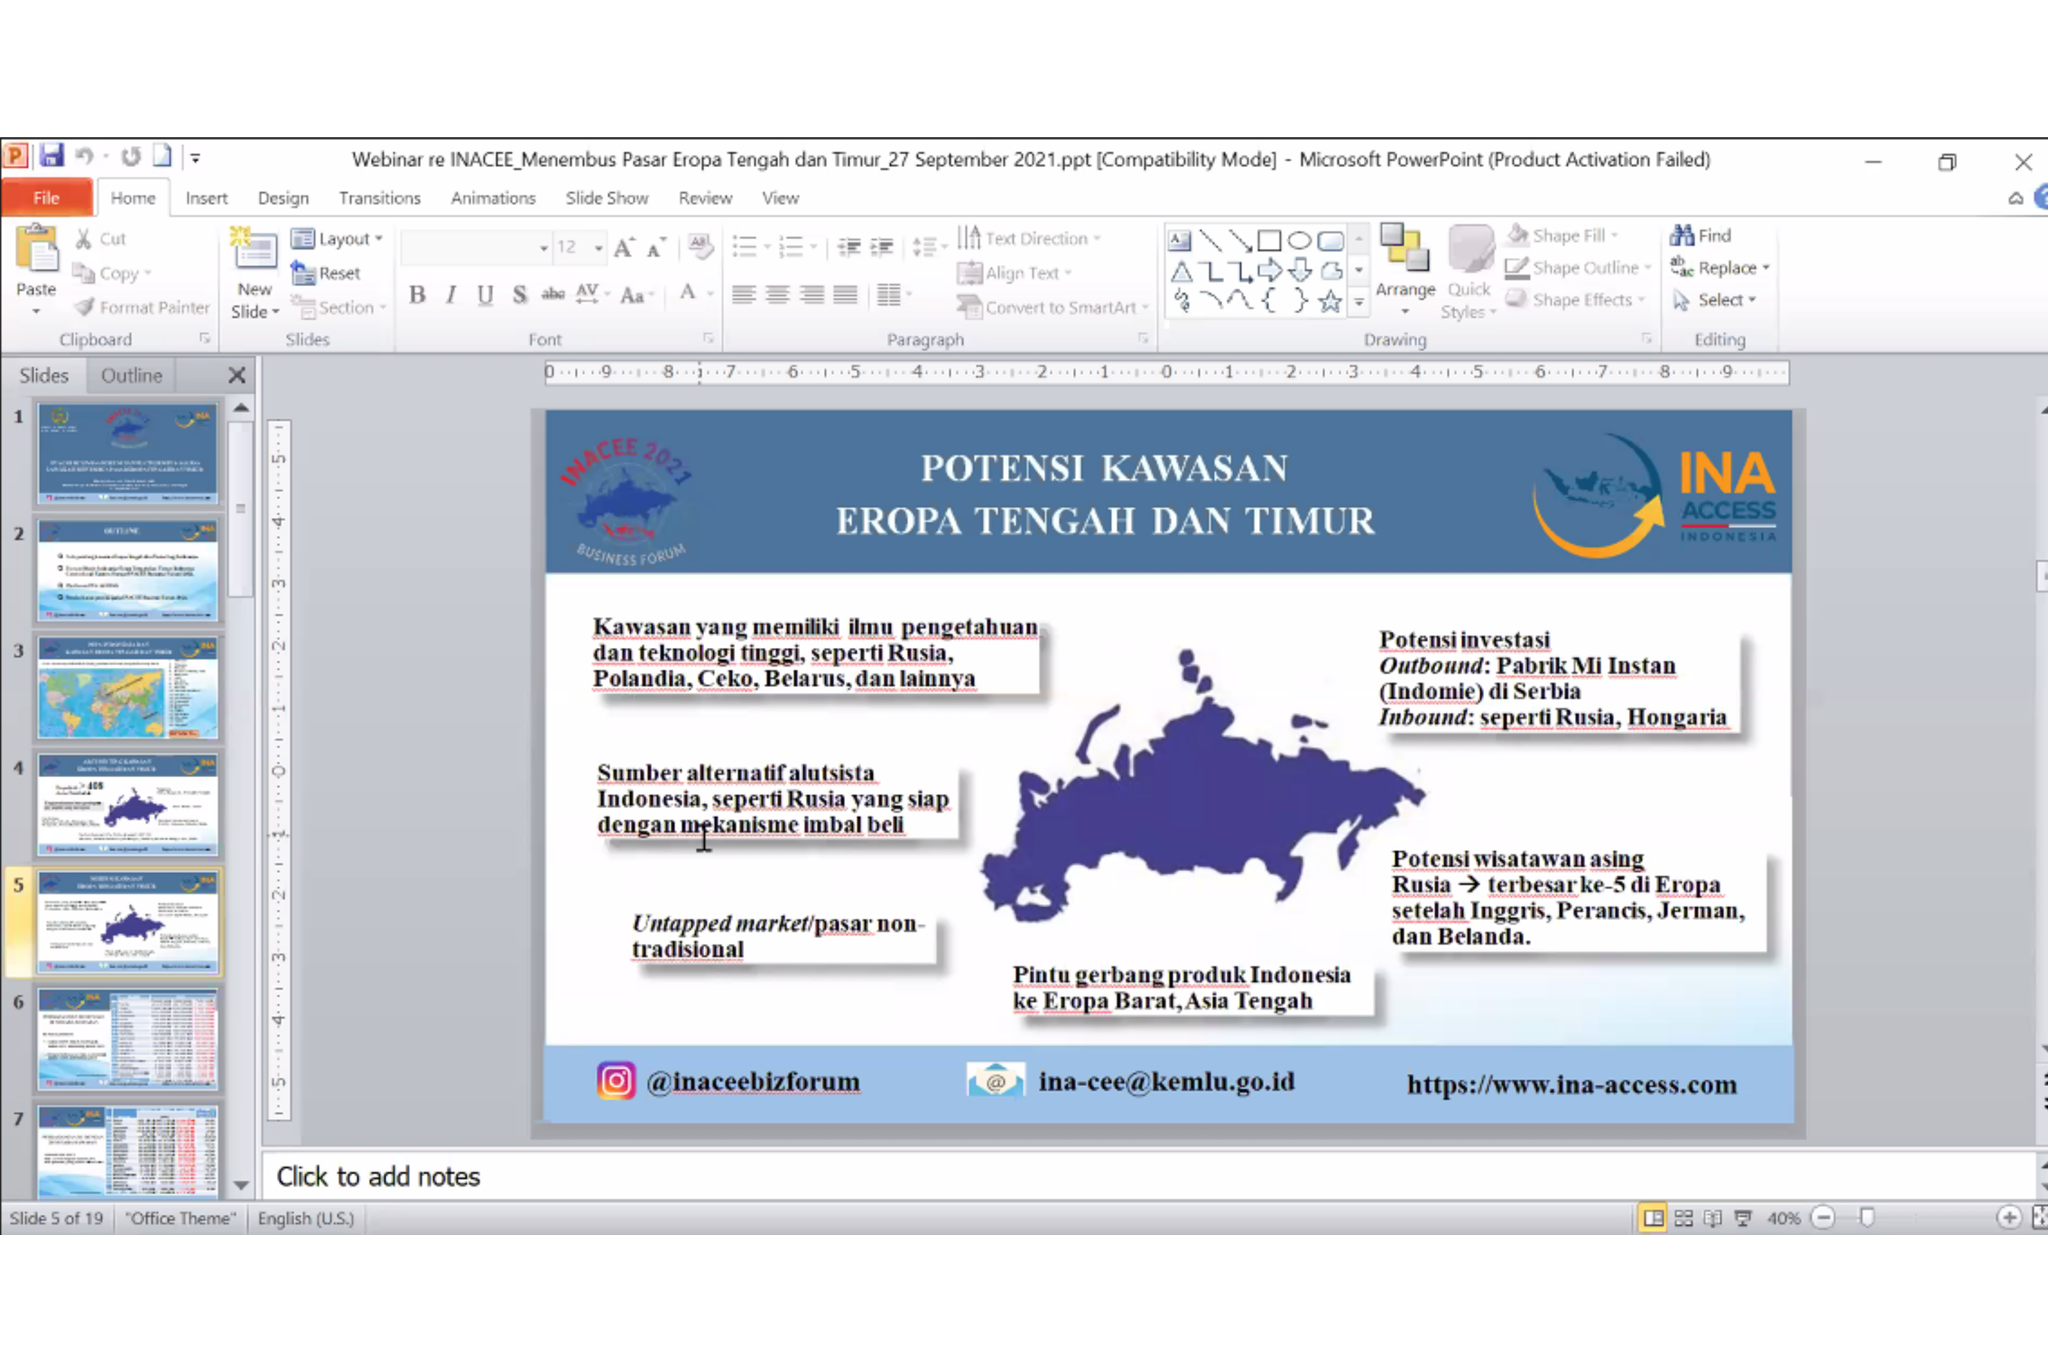Close the slides pane with X
This screenshot has width=2048, height=1365.
(x=237, y=375)
